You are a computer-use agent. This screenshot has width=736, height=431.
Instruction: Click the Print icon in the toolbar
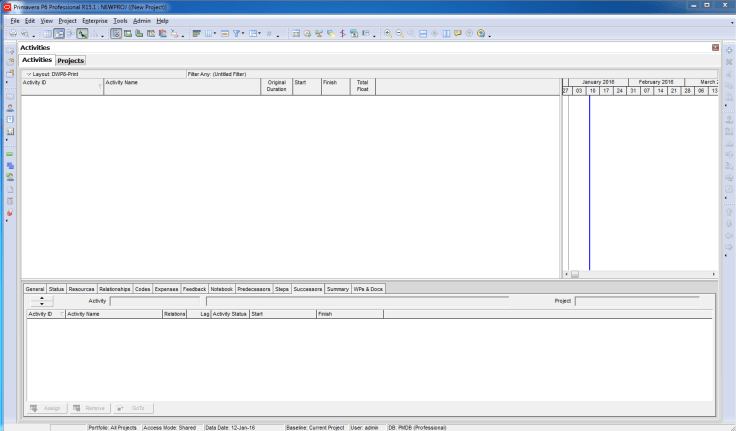(12, 33)
